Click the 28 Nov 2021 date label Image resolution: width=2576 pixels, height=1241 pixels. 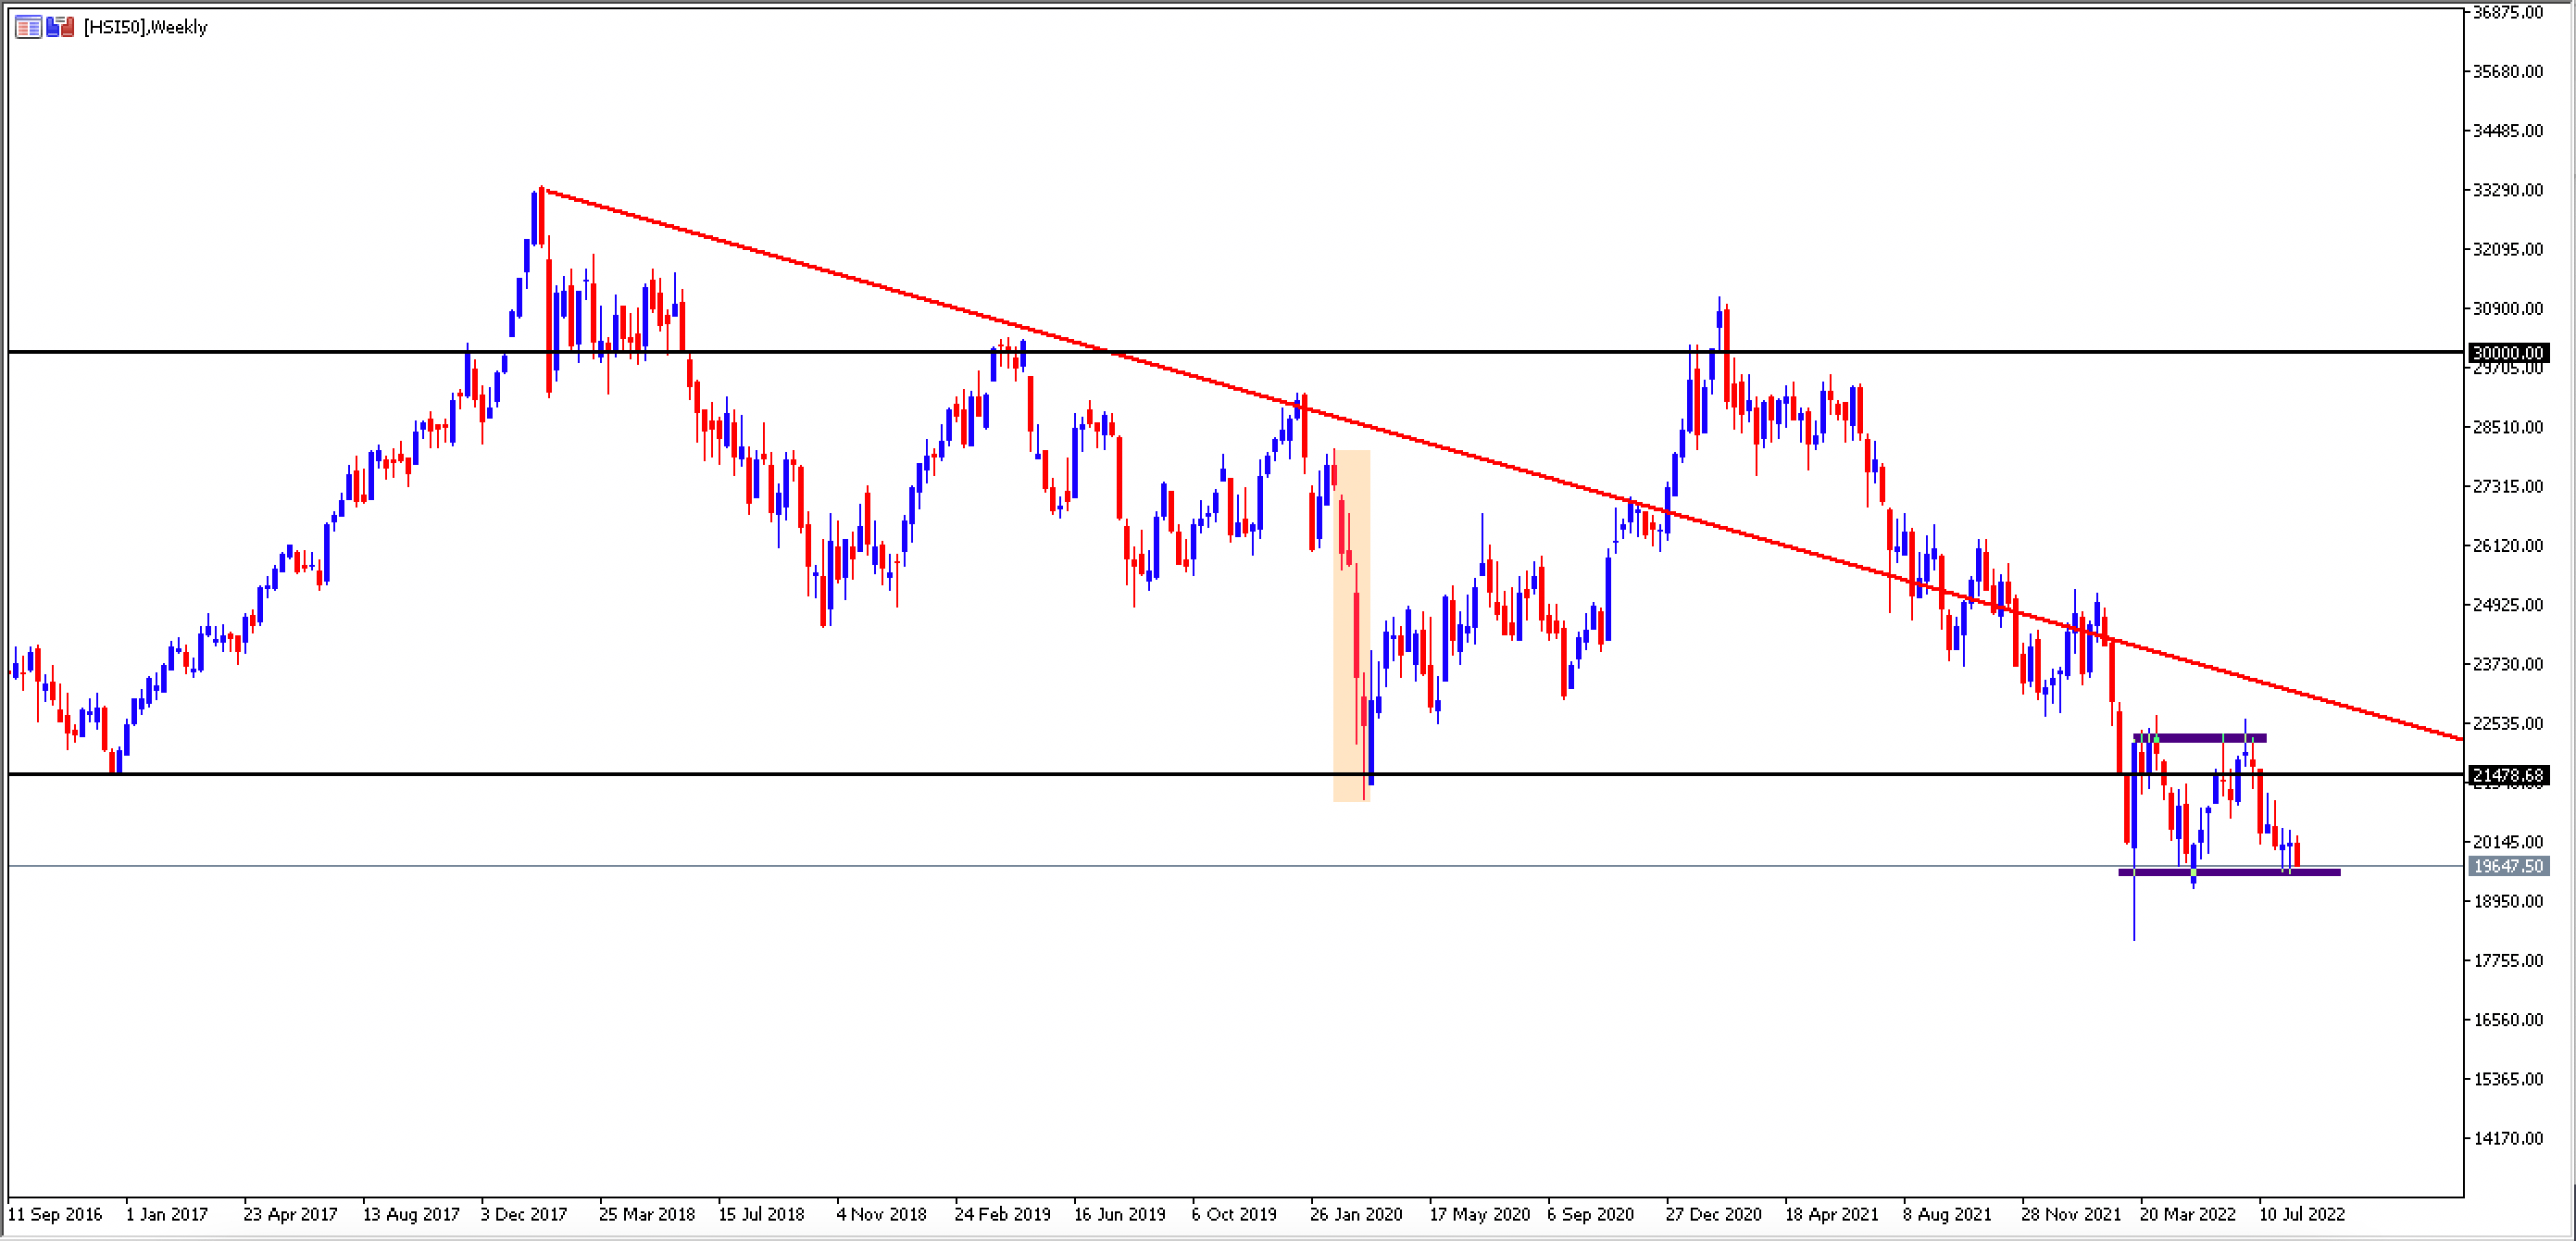pyautogui.click(x=2071, y=1214)
